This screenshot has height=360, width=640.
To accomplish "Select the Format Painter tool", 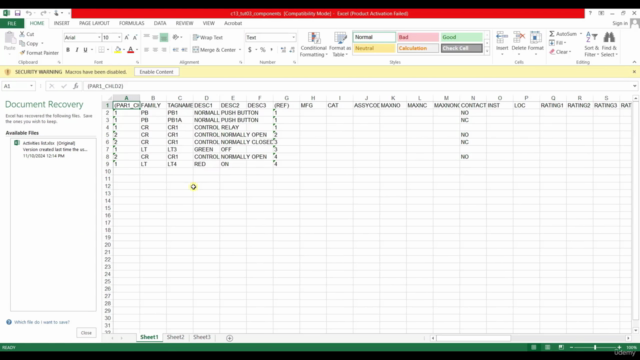I will [x=39, y=53].
